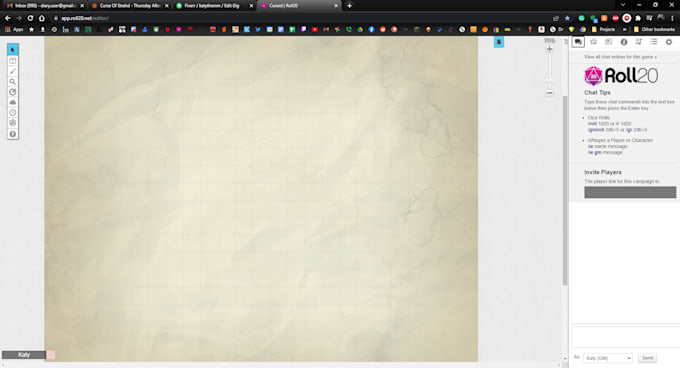Click the canvas vertical scrollbar
The width and height of the screenshot is (680, 368).
coord(565,190)
